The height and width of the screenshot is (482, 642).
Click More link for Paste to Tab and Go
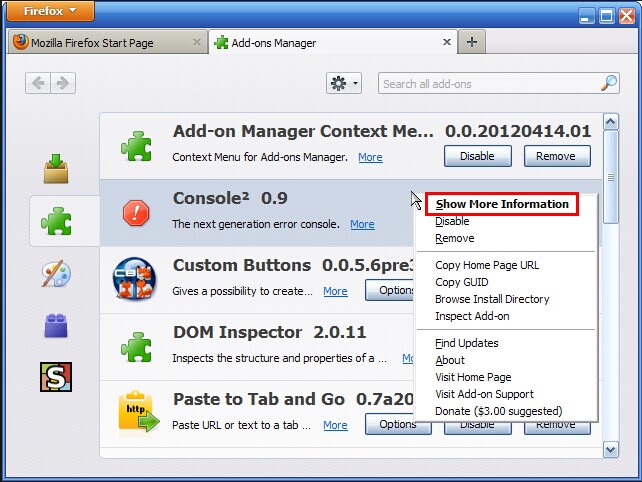click(335, 425)
